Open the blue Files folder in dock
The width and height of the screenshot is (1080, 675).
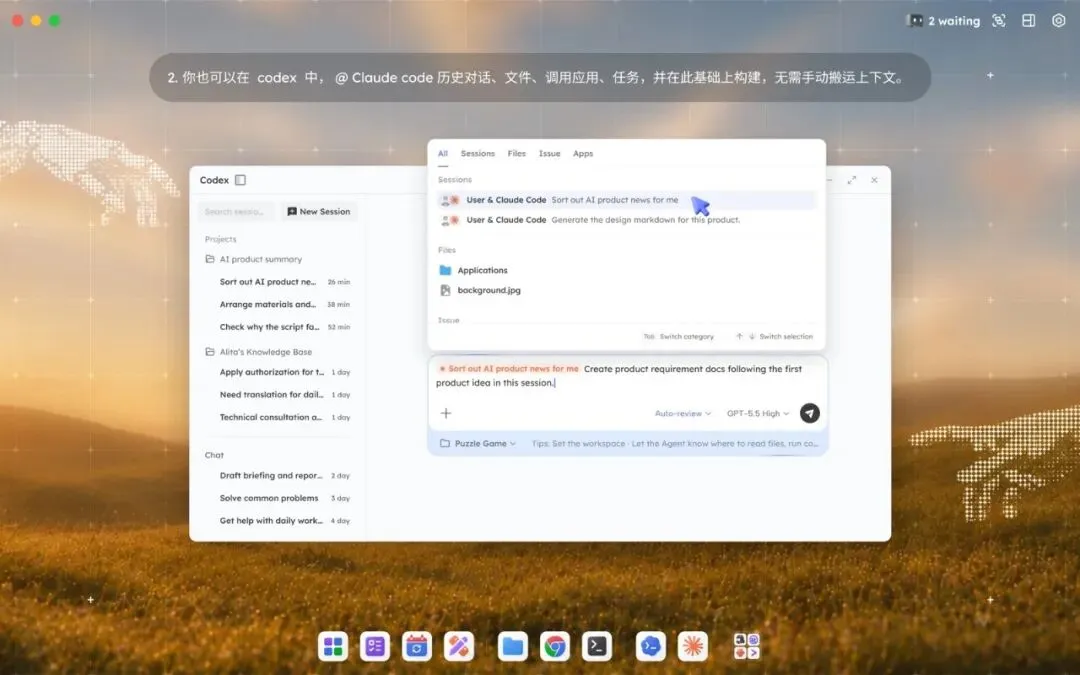pyautogui.click(x=512, y=646)
